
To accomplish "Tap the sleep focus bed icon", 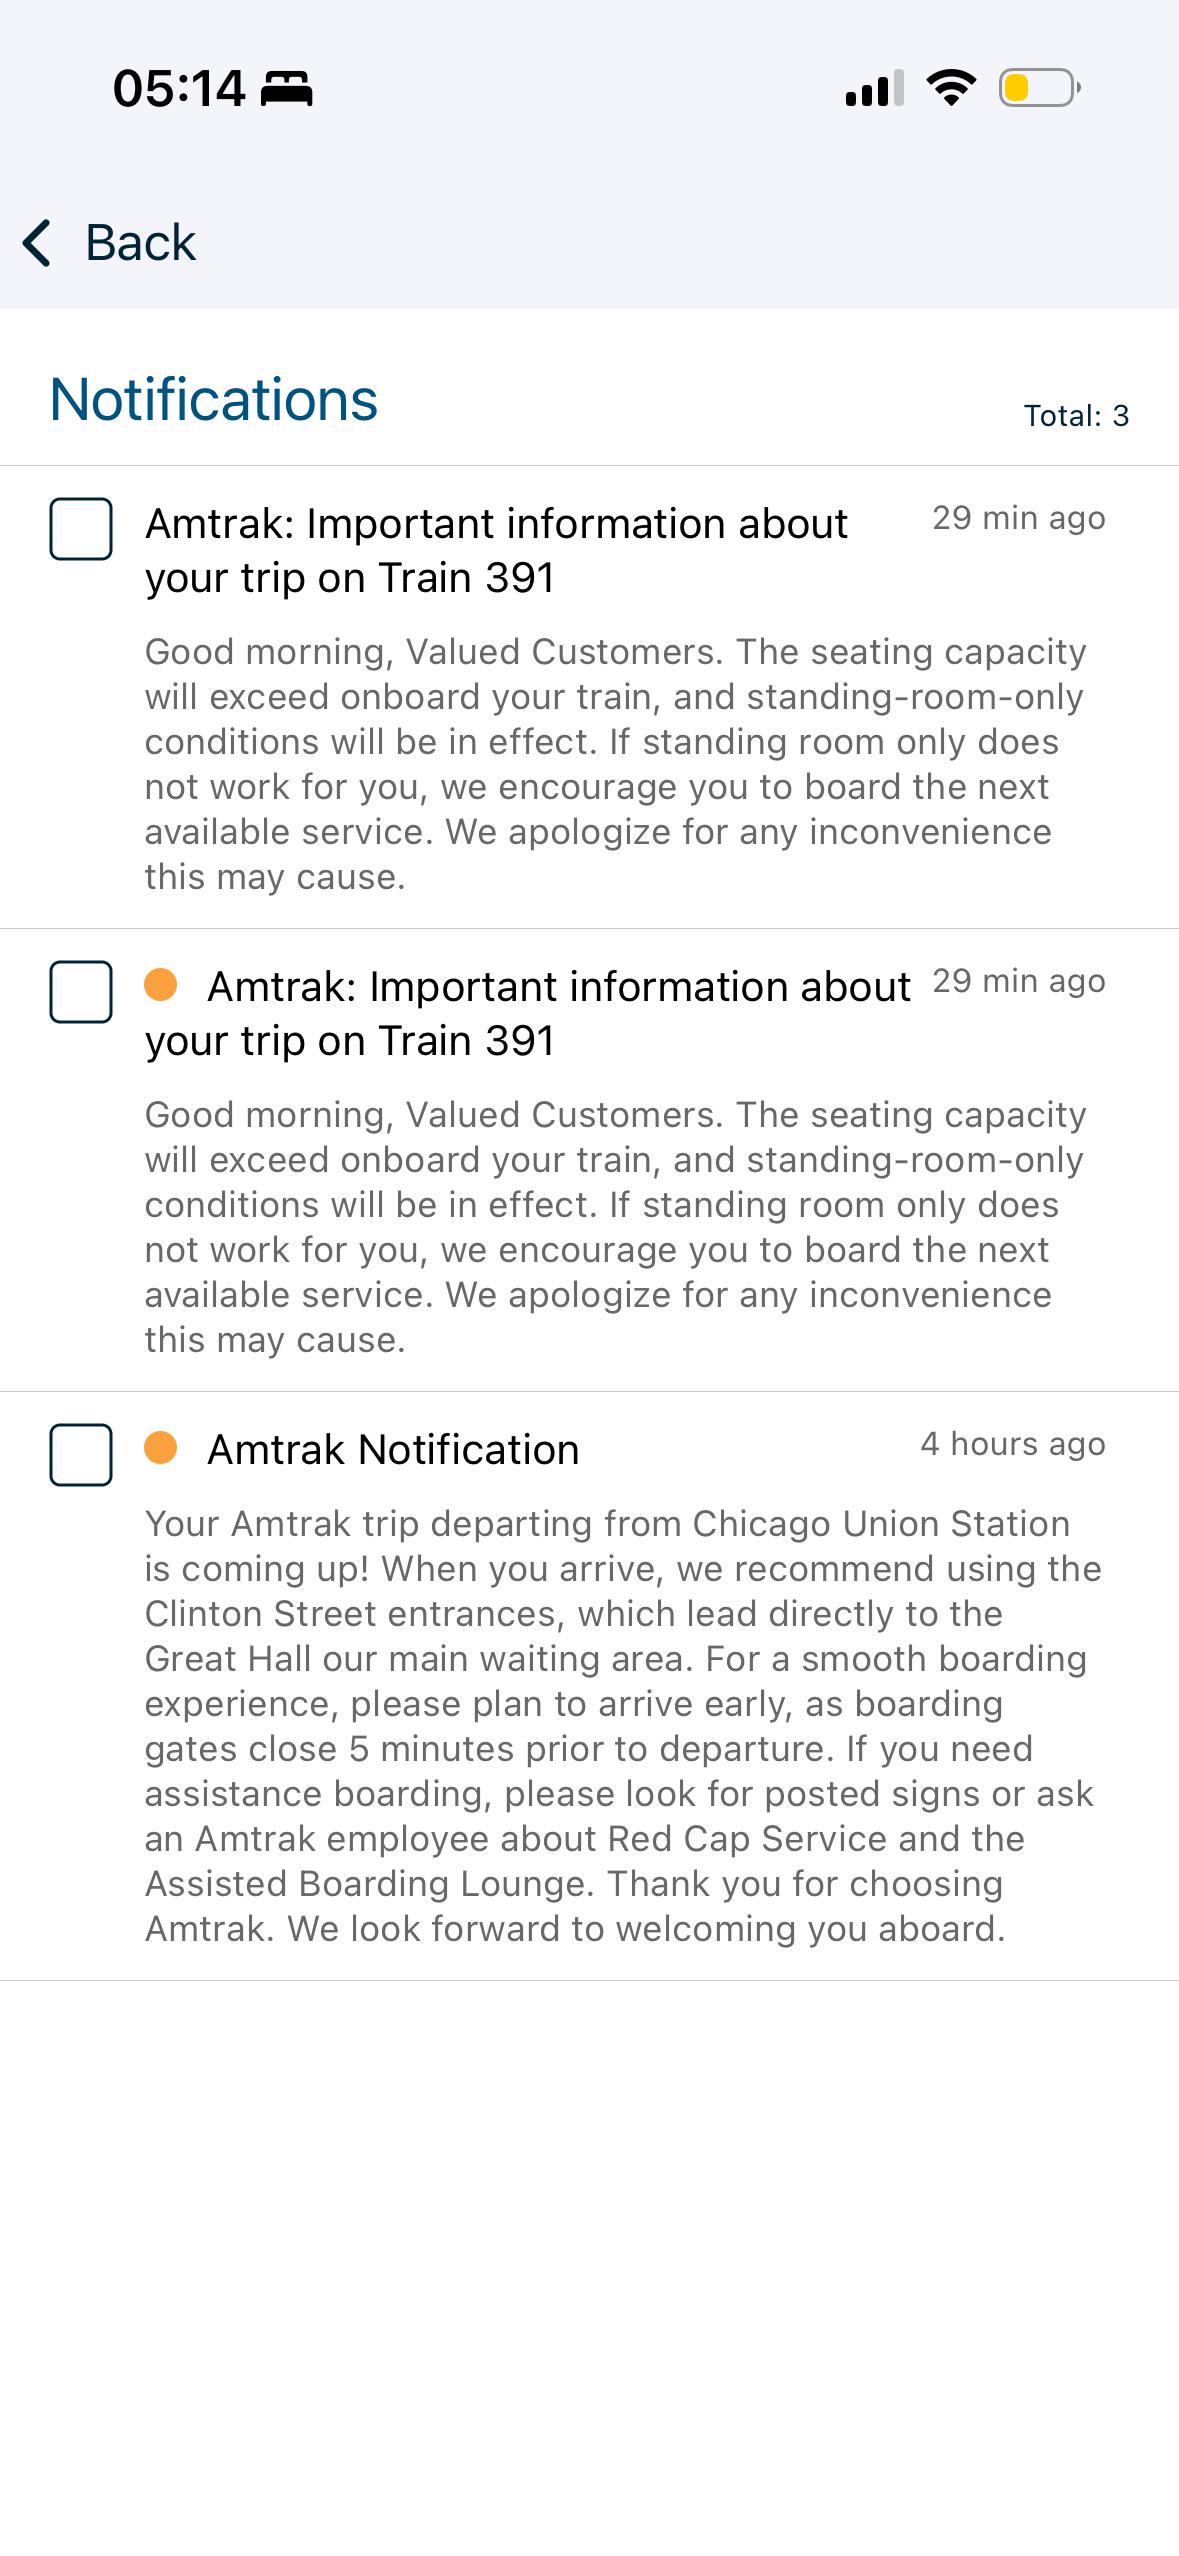I will coord(287,89).
